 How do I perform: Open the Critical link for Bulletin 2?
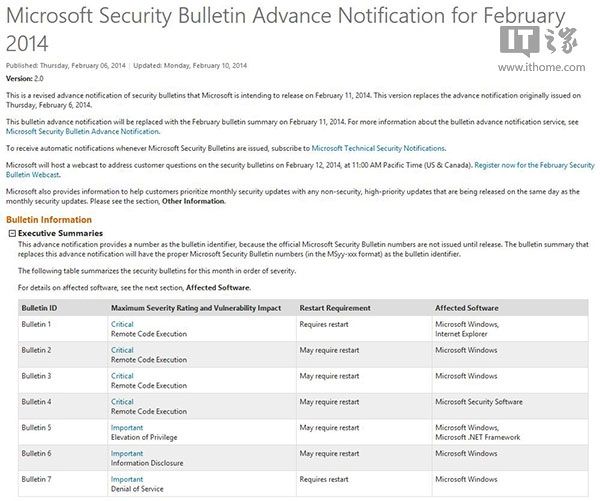122,350
